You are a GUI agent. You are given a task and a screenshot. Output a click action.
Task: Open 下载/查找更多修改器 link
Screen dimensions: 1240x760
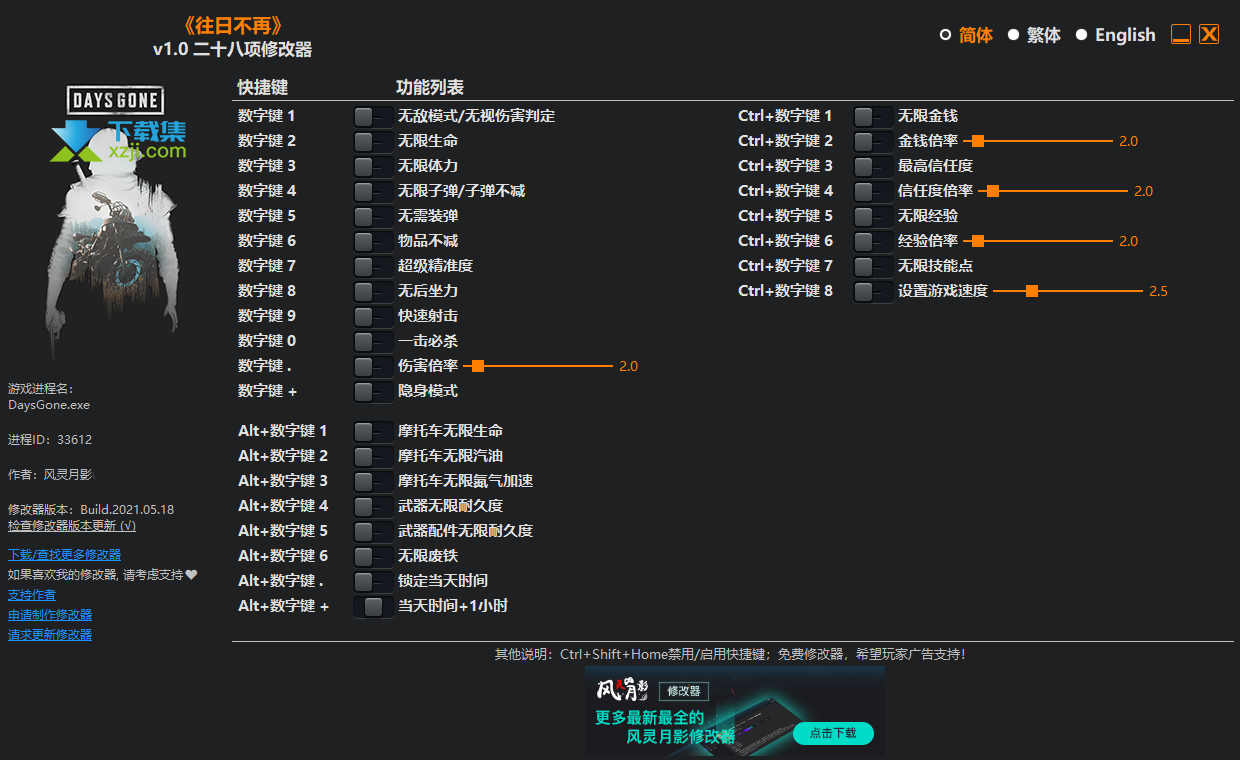(x=65, y=555)
